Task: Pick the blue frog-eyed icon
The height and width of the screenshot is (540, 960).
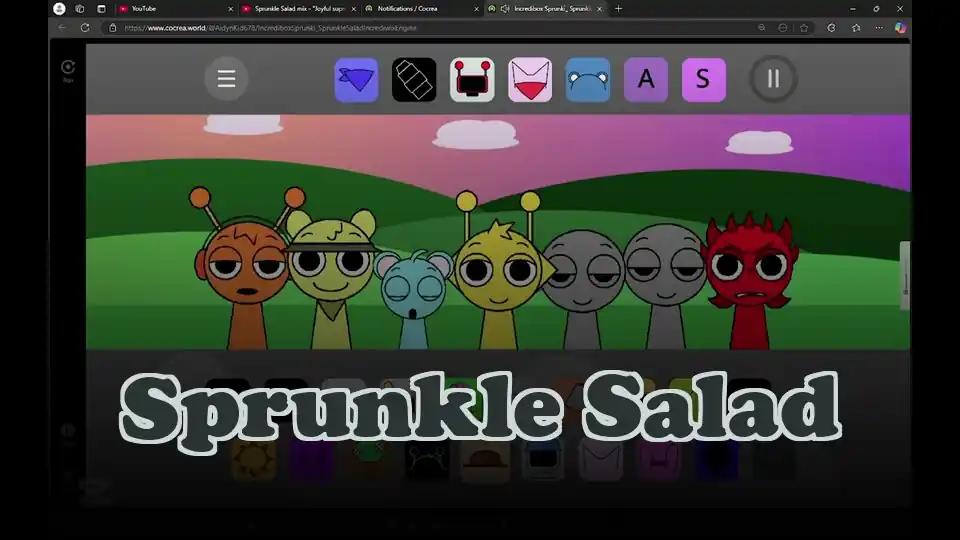Action: pos(588,80)
